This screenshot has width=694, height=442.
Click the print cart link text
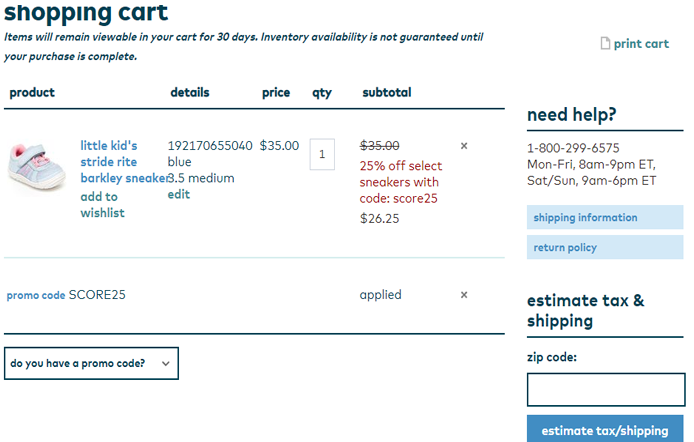tap(641, 44)
